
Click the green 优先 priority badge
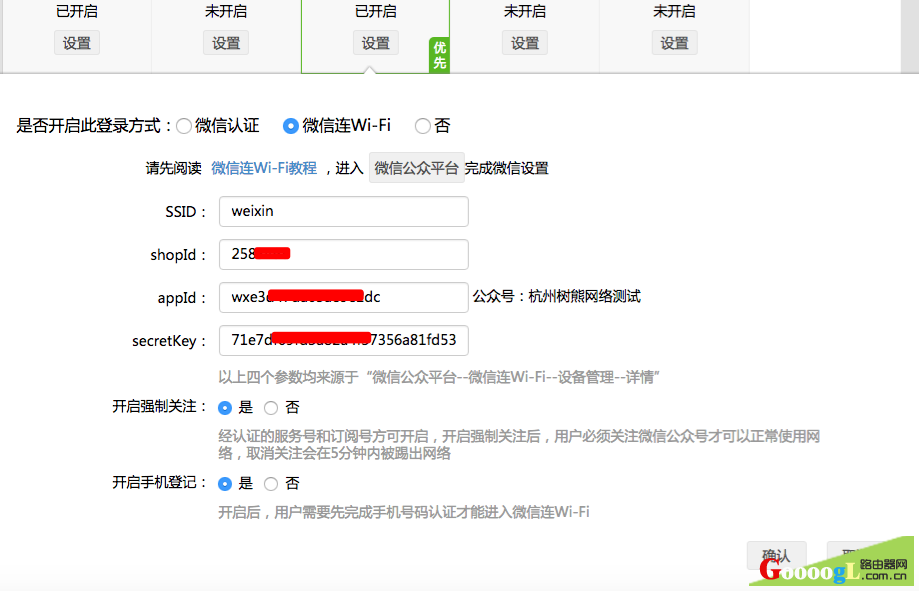(439, 56)
